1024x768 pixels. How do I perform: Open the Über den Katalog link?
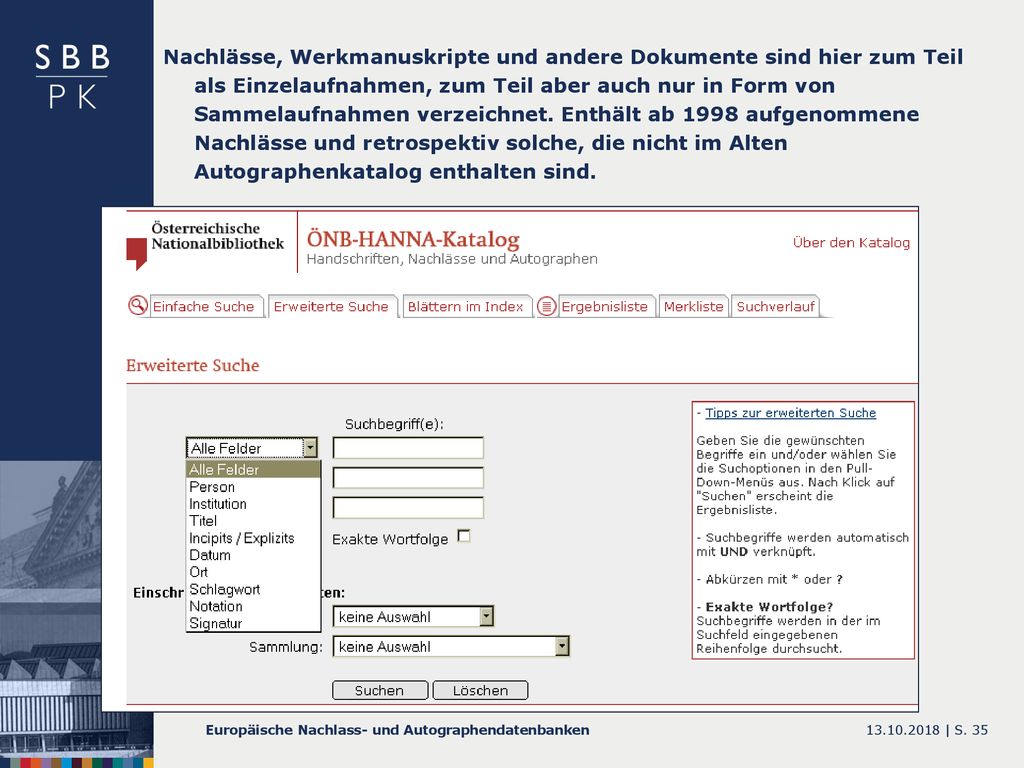tap(851, 242)
